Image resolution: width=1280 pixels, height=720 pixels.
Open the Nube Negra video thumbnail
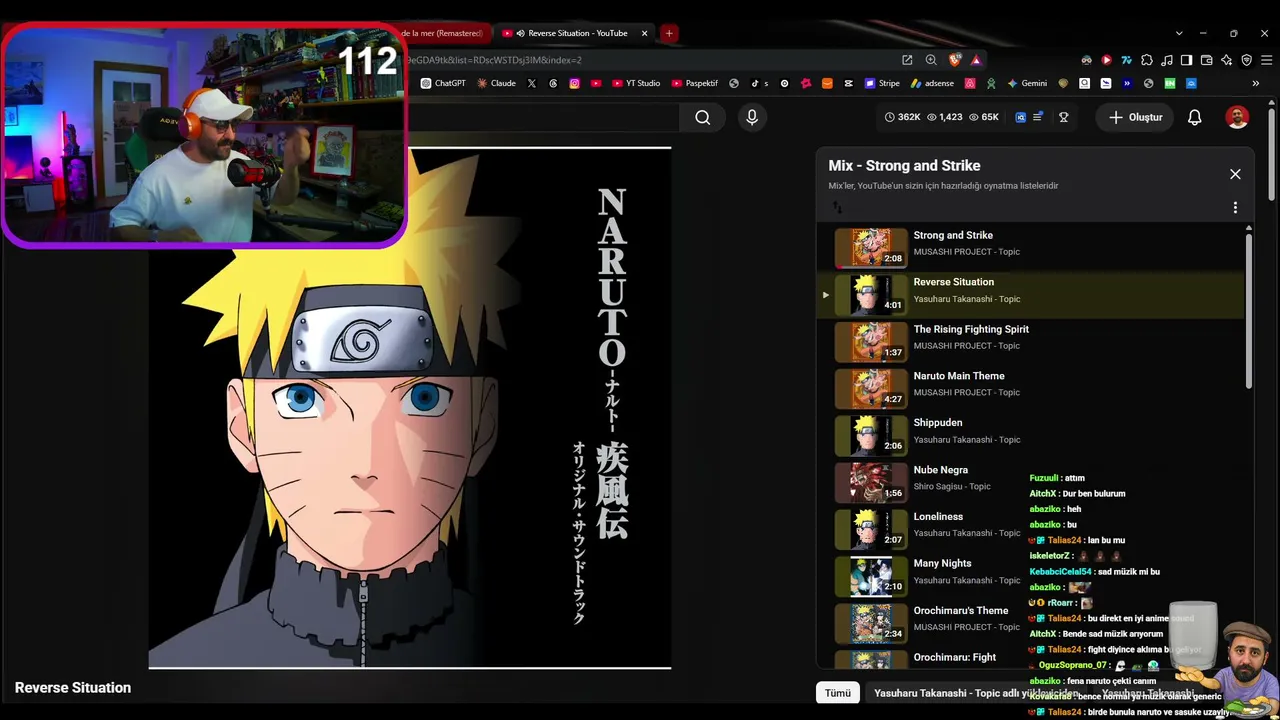871,482
